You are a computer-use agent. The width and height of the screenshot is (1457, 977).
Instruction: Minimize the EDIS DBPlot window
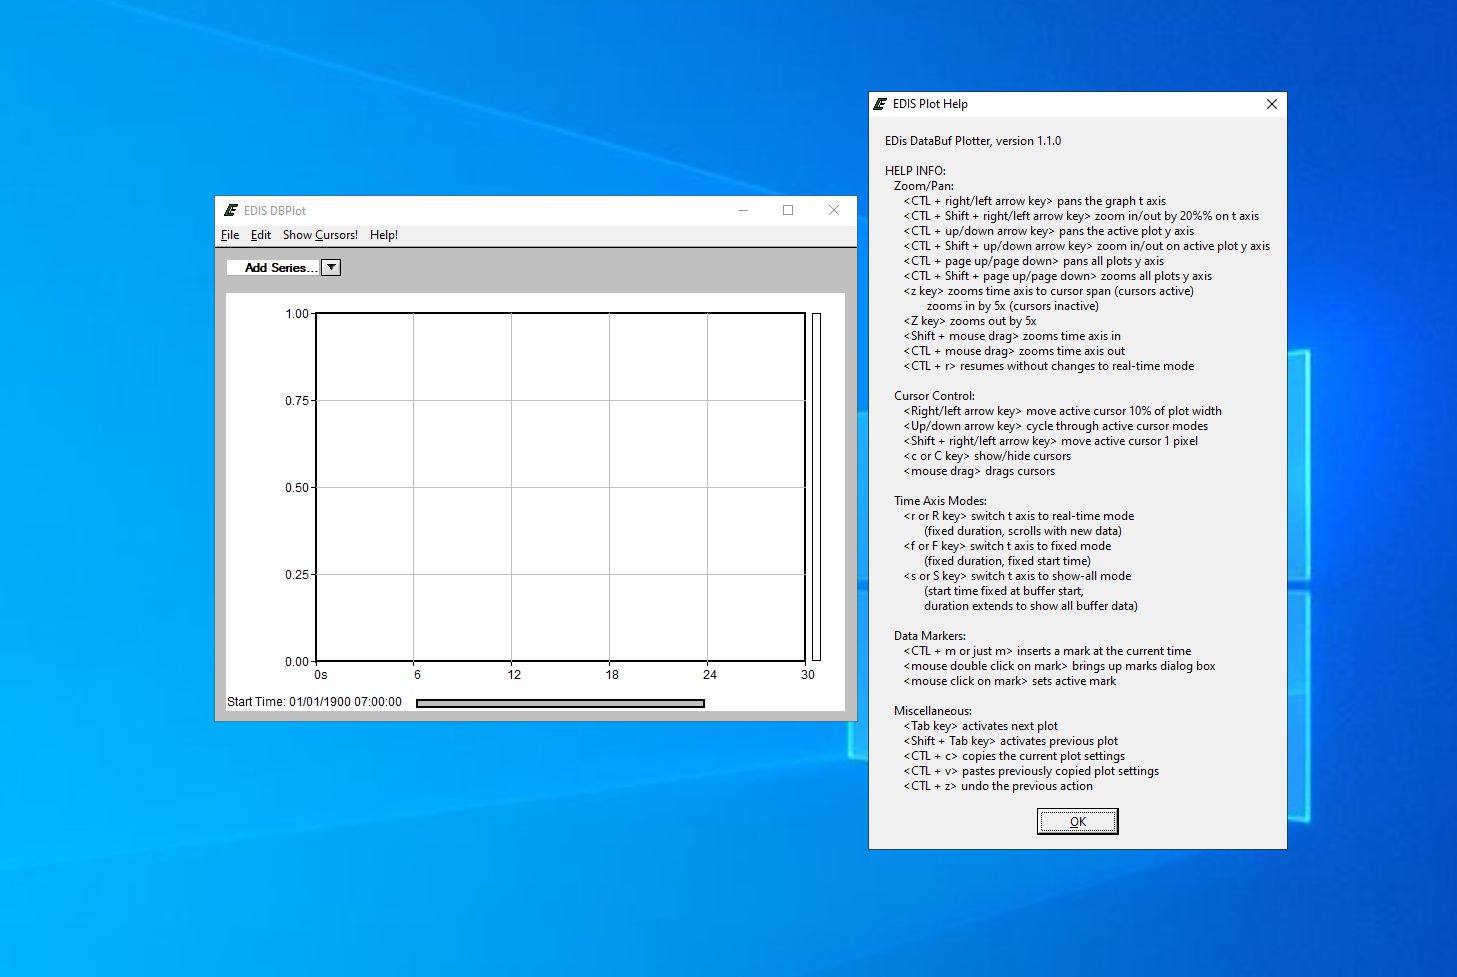tap(743, 211)
